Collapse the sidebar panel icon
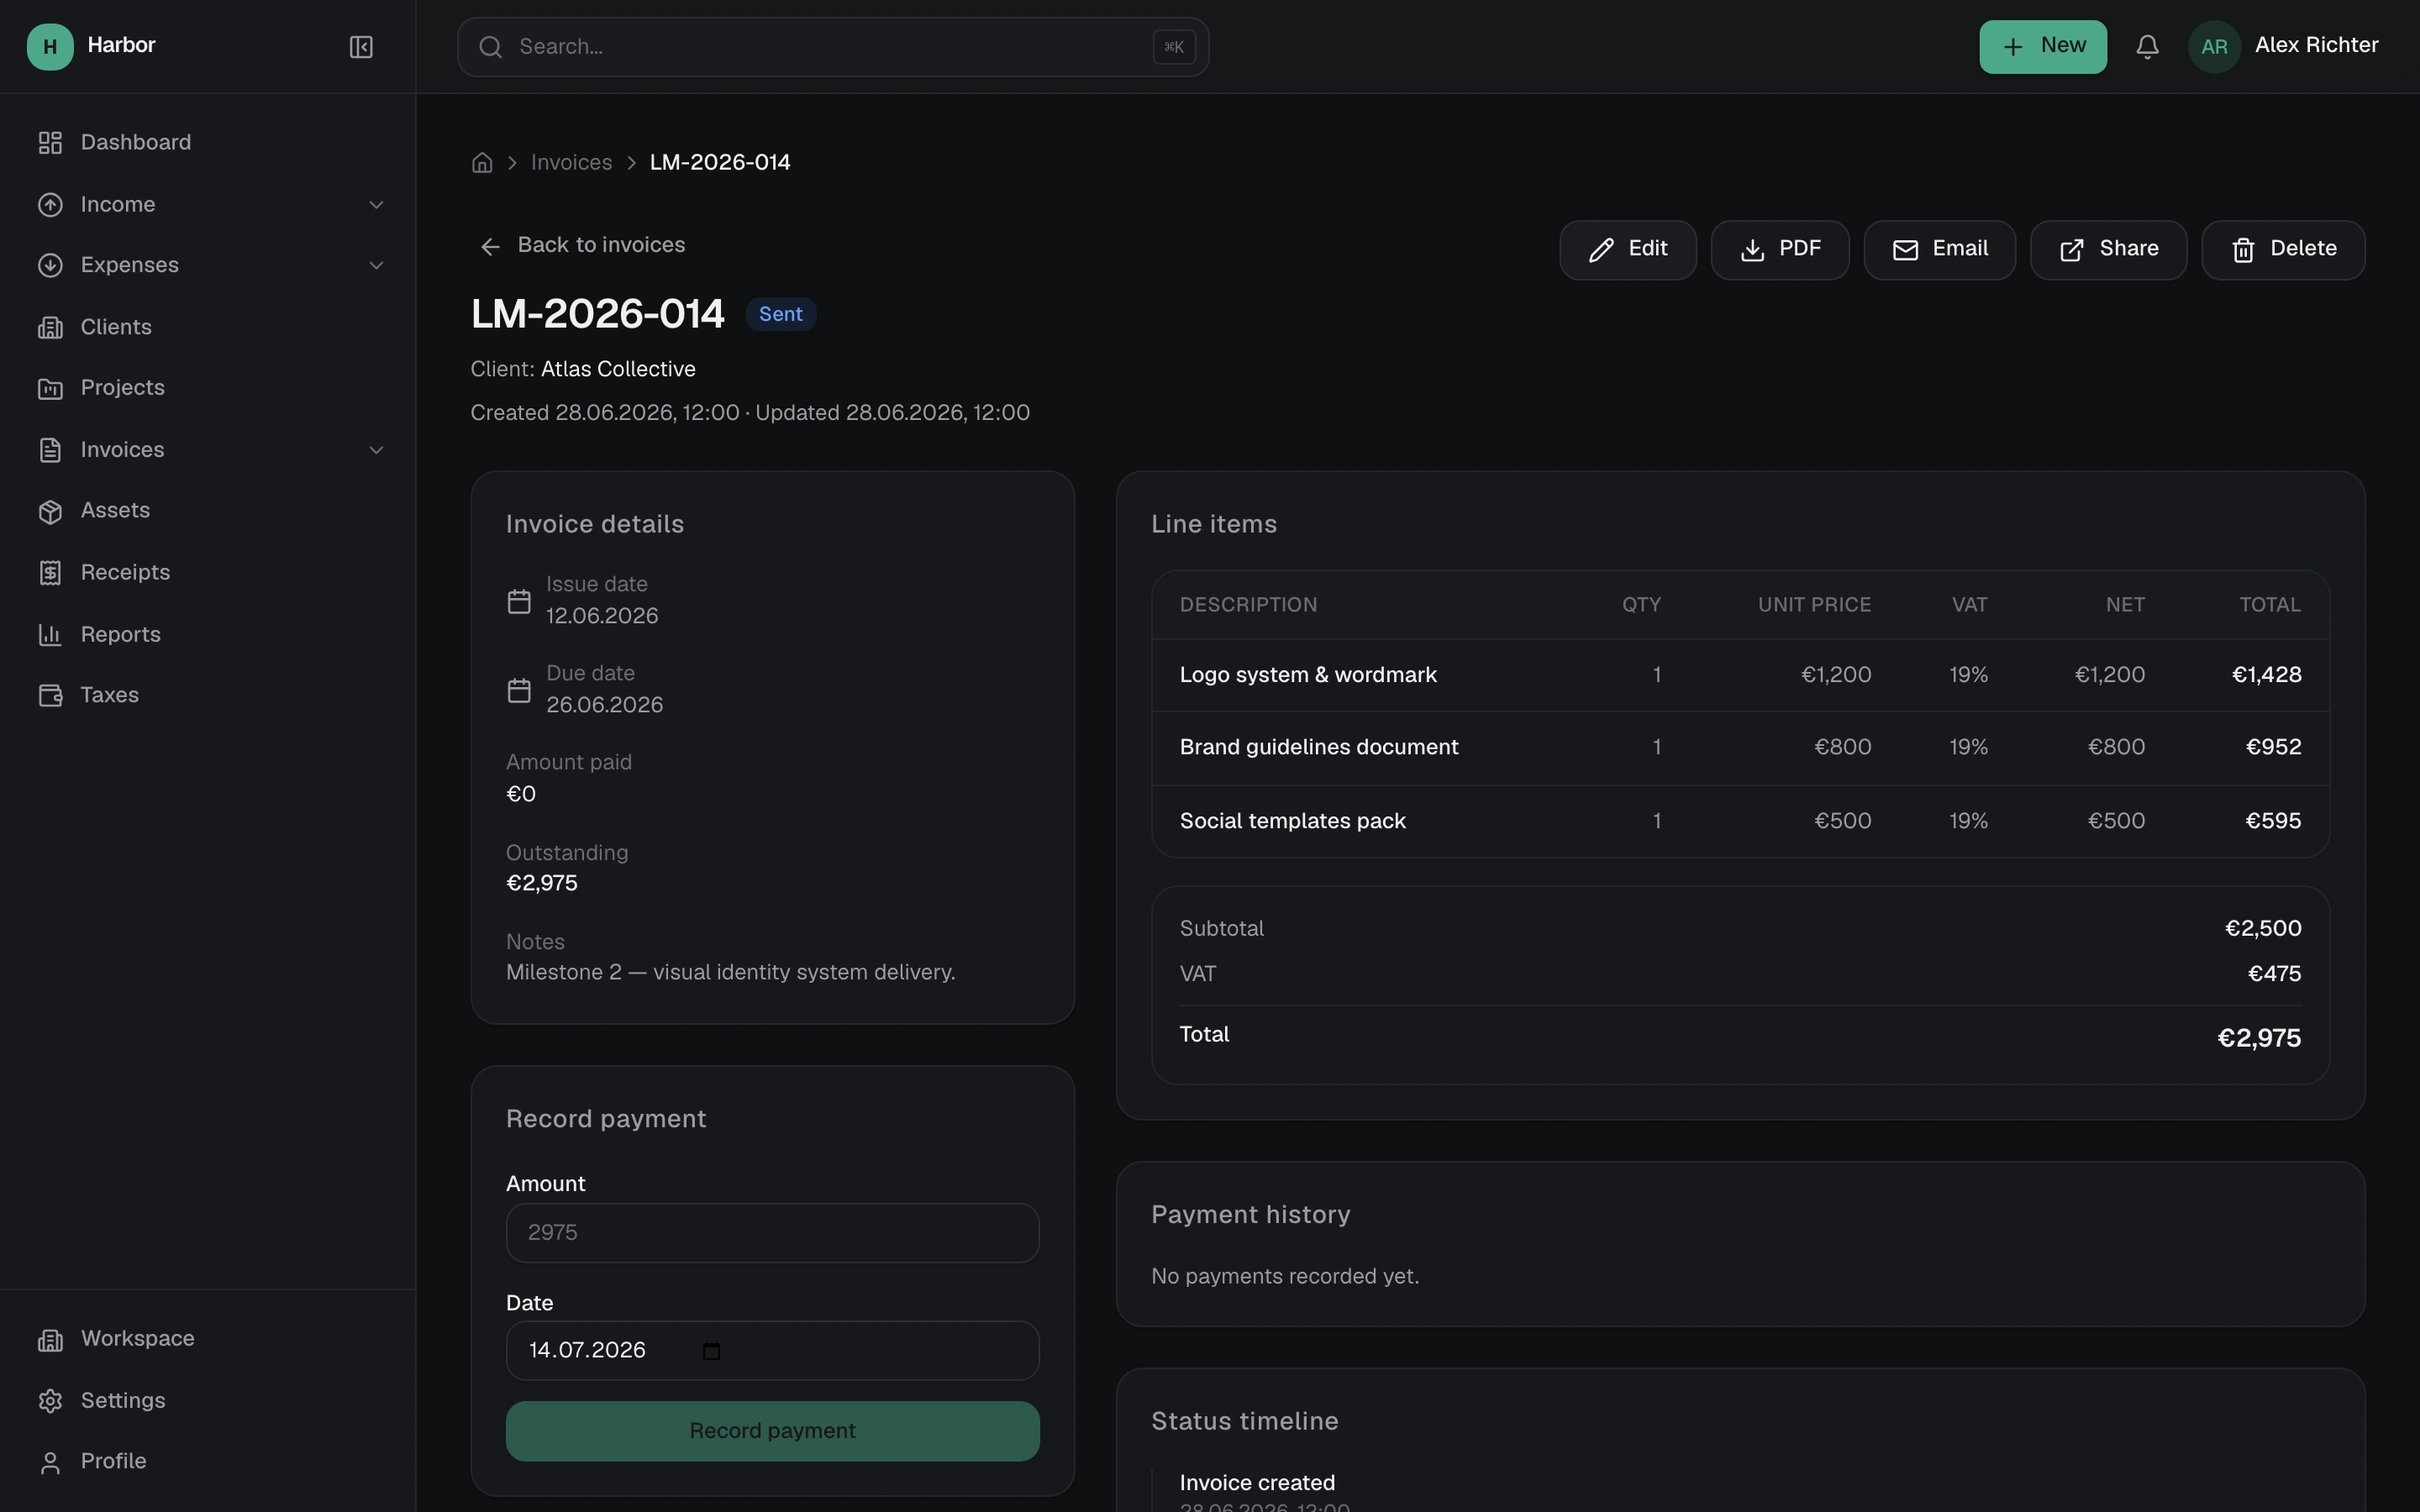The image size is (2420, 1512). coord(361,47)
